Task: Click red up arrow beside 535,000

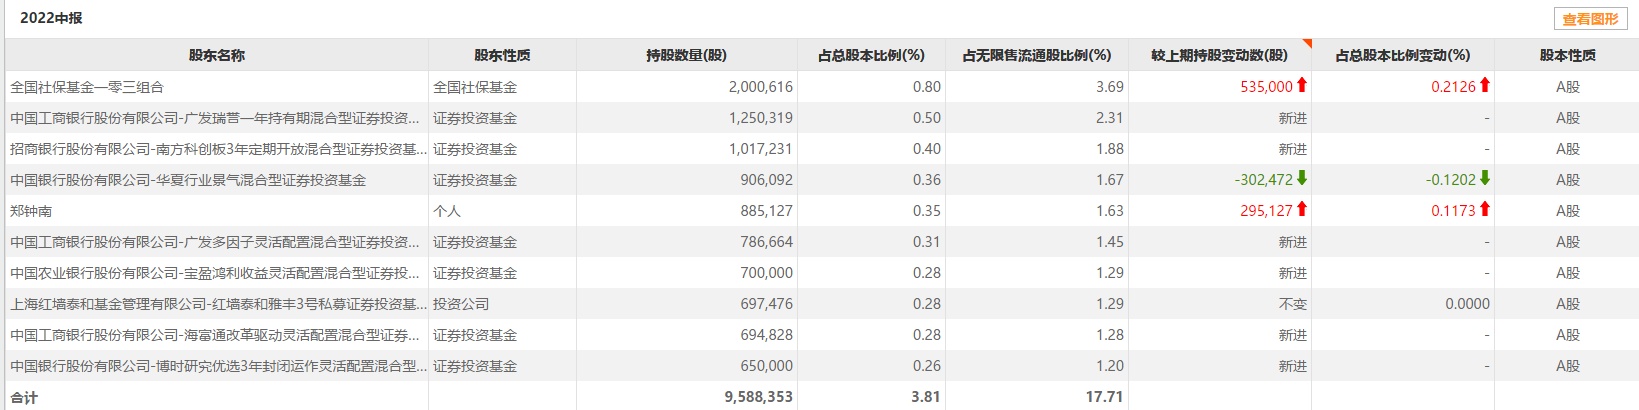Action: (x=1302, y=86)
